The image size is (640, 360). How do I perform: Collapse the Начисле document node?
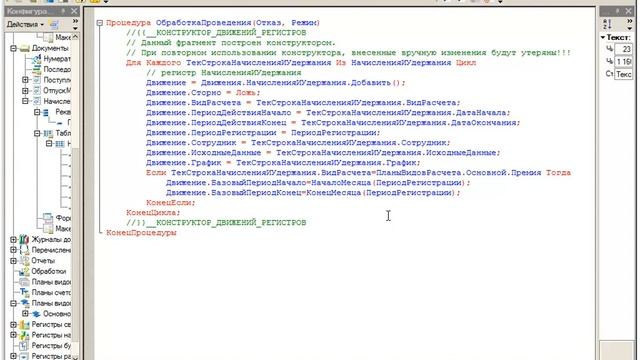[x=25, y=101]
